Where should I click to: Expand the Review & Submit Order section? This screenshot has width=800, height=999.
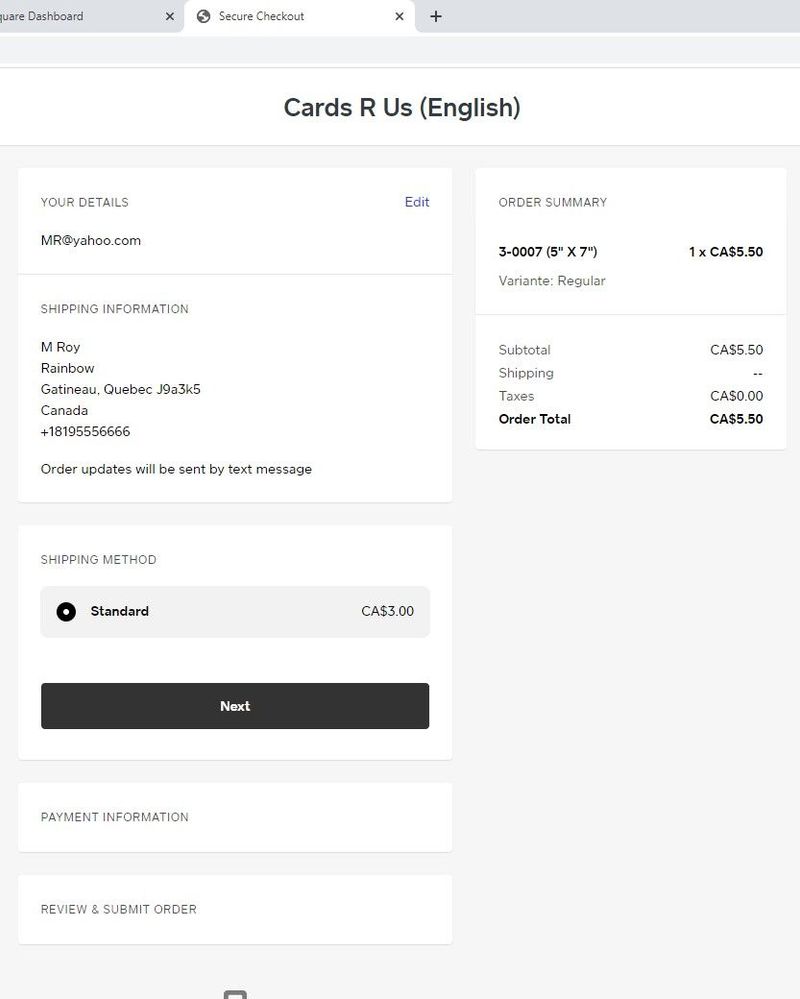(x=119, y=909)
